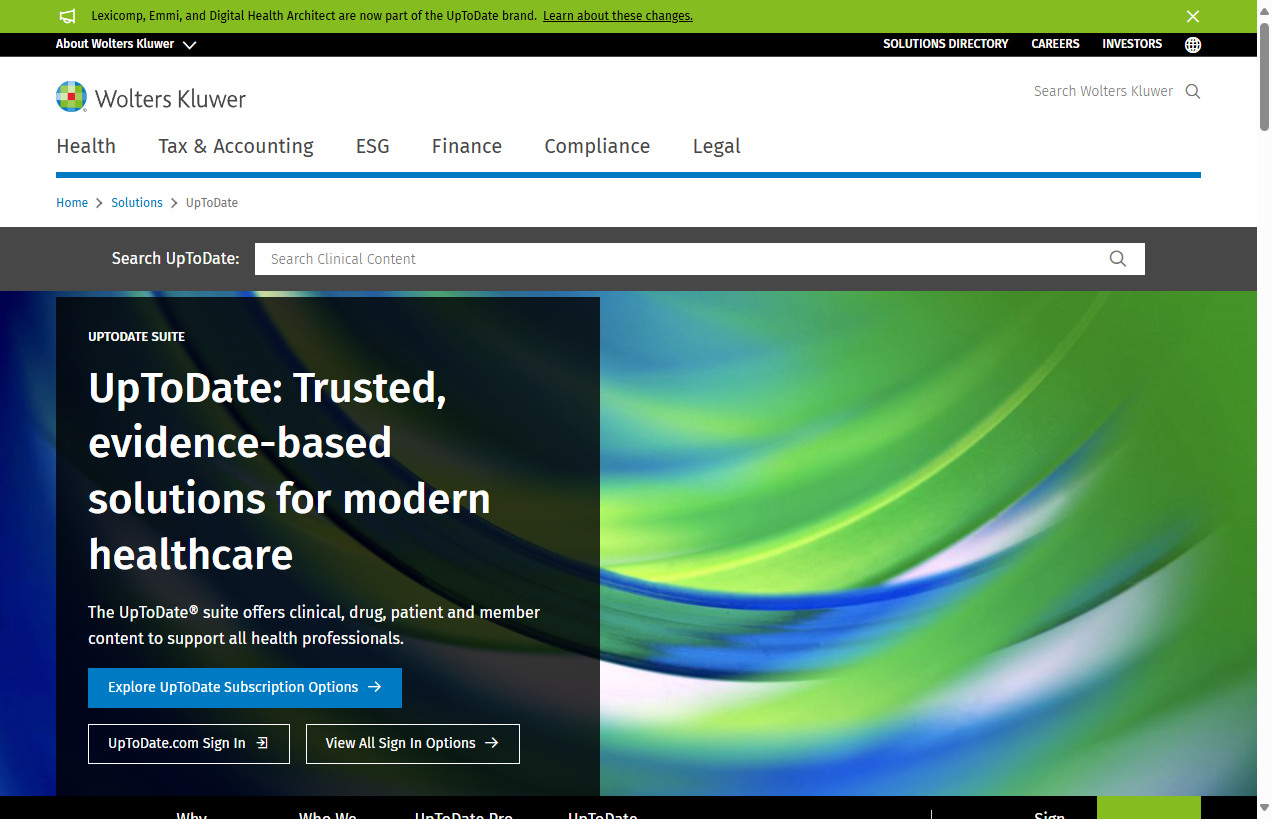Viewport: 1272px width, 819px height.
Task: Go to the Solutions breadcrumb link
Action: pyautogui.click(x=137, y=203)
